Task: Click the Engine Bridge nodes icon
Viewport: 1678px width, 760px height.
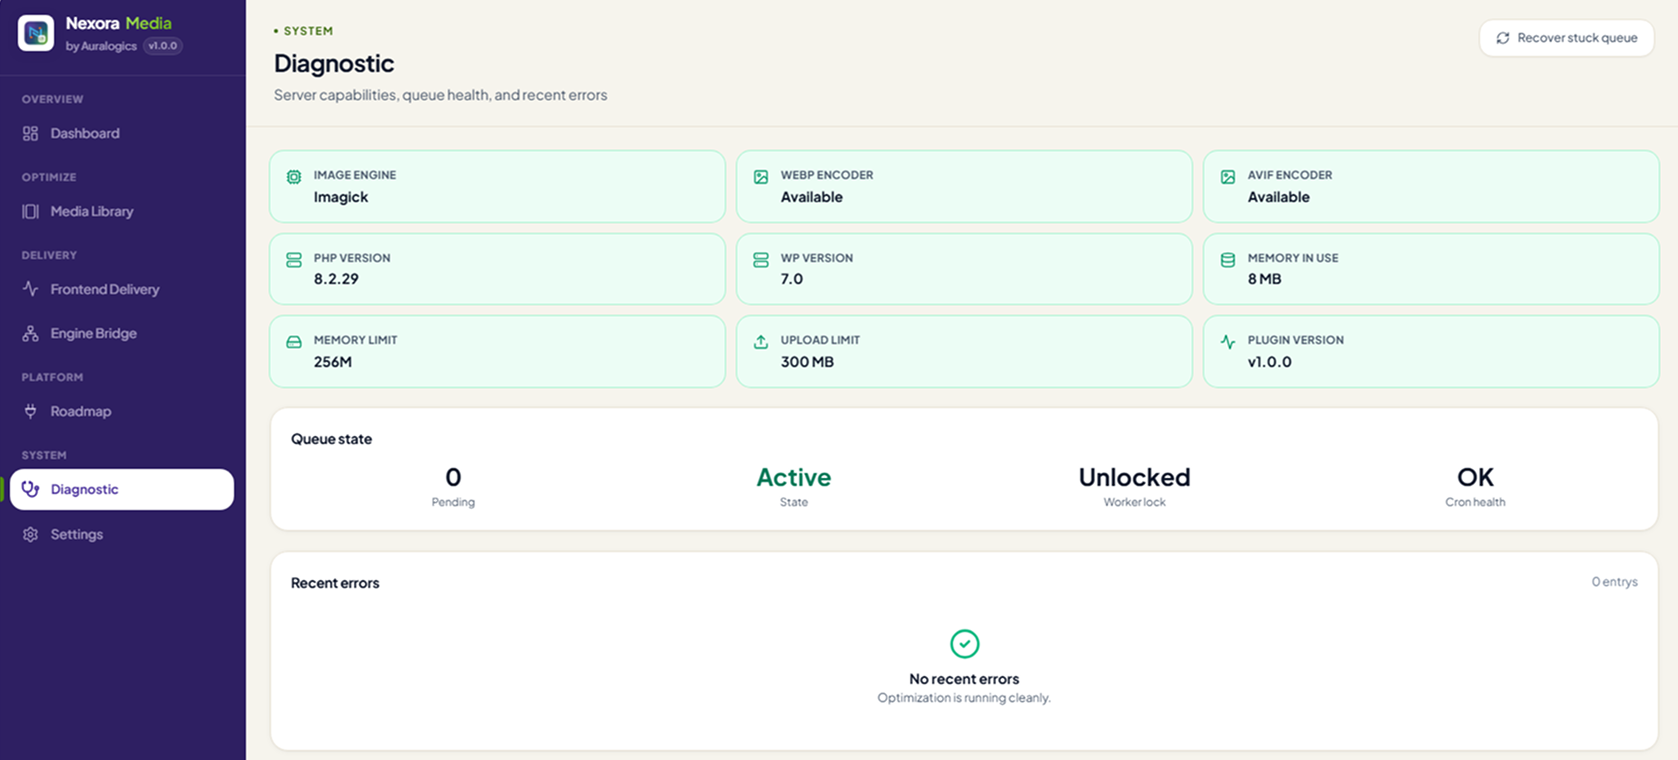Action: (30, 333)
